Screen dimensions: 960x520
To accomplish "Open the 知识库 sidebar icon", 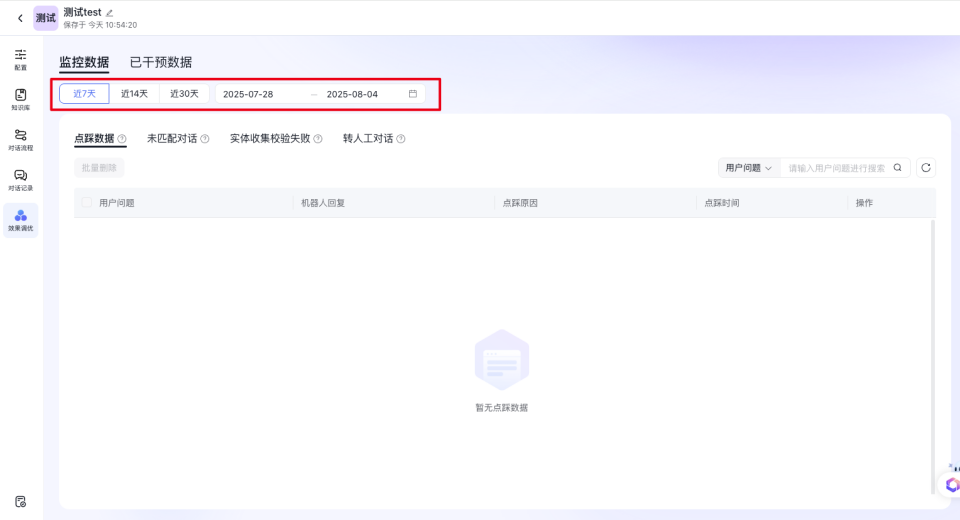I will click(x=21, y=96).
